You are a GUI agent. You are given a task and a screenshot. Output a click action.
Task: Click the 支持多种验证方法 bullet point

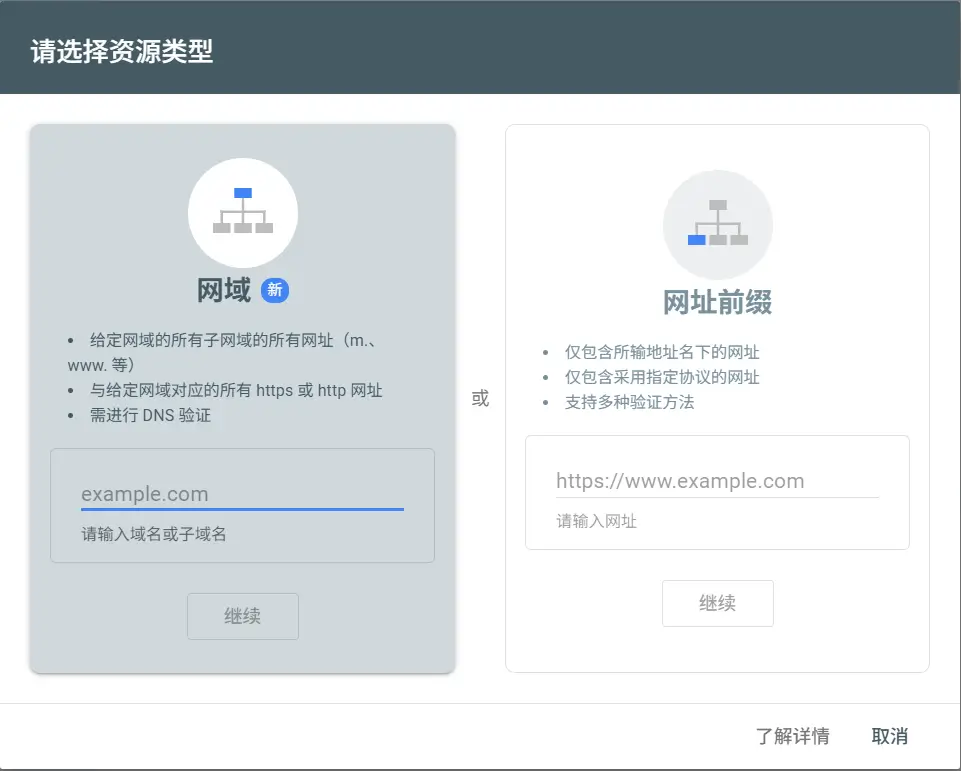tap(629, 402)
